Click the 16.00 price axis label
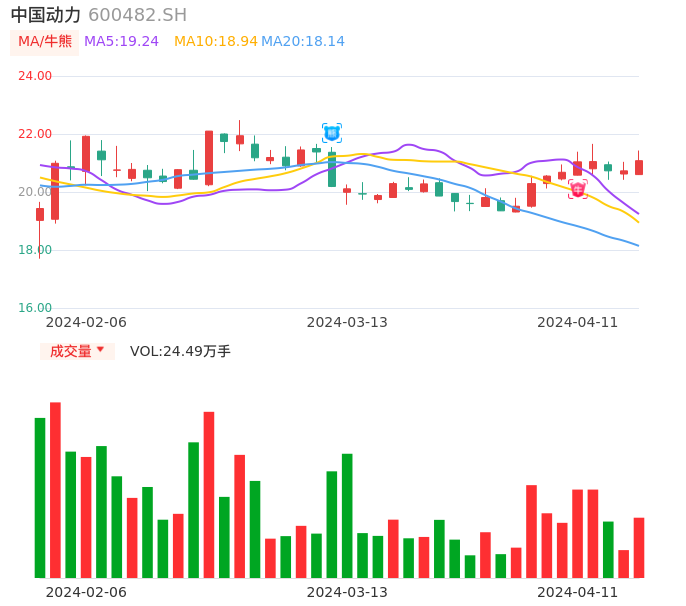This screenshot has width=686, height=606. [x=35, y=308]
